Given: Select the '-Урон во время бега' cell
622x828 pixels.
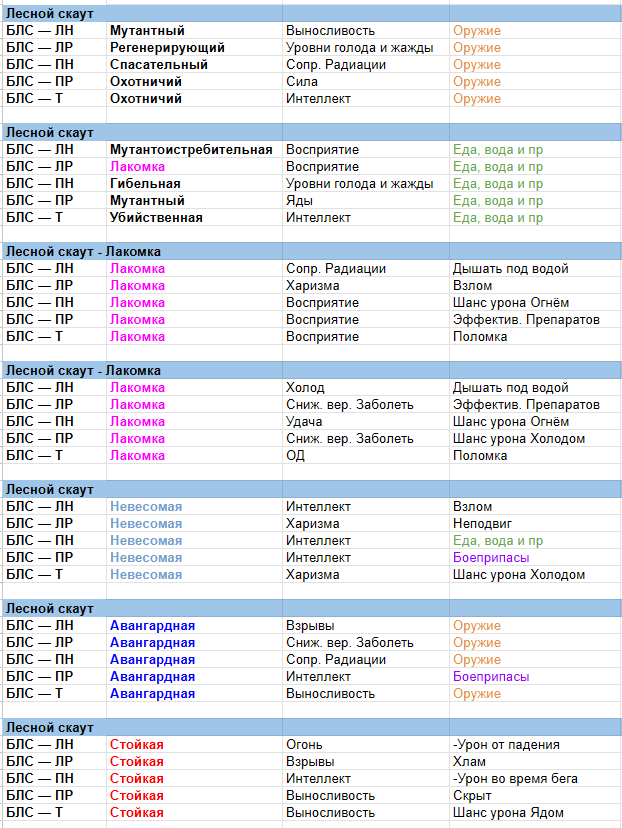Looking at the screenshot, I should pyautogui.click(x=535, y=778).
